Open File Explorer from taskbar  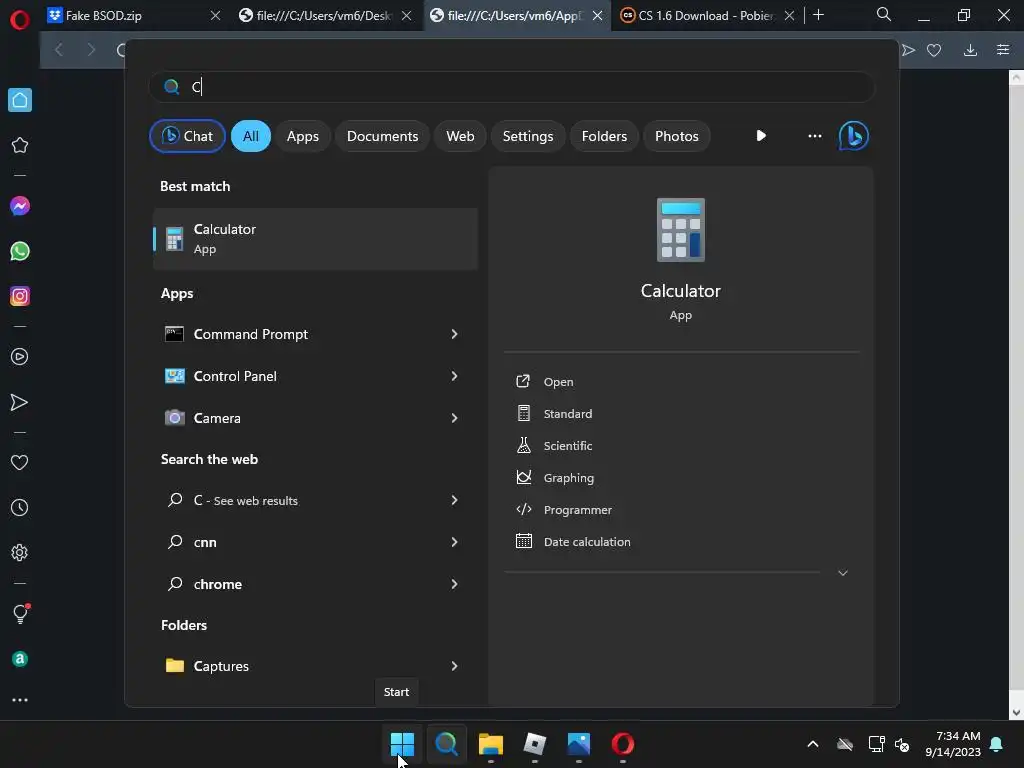(490, 744)
